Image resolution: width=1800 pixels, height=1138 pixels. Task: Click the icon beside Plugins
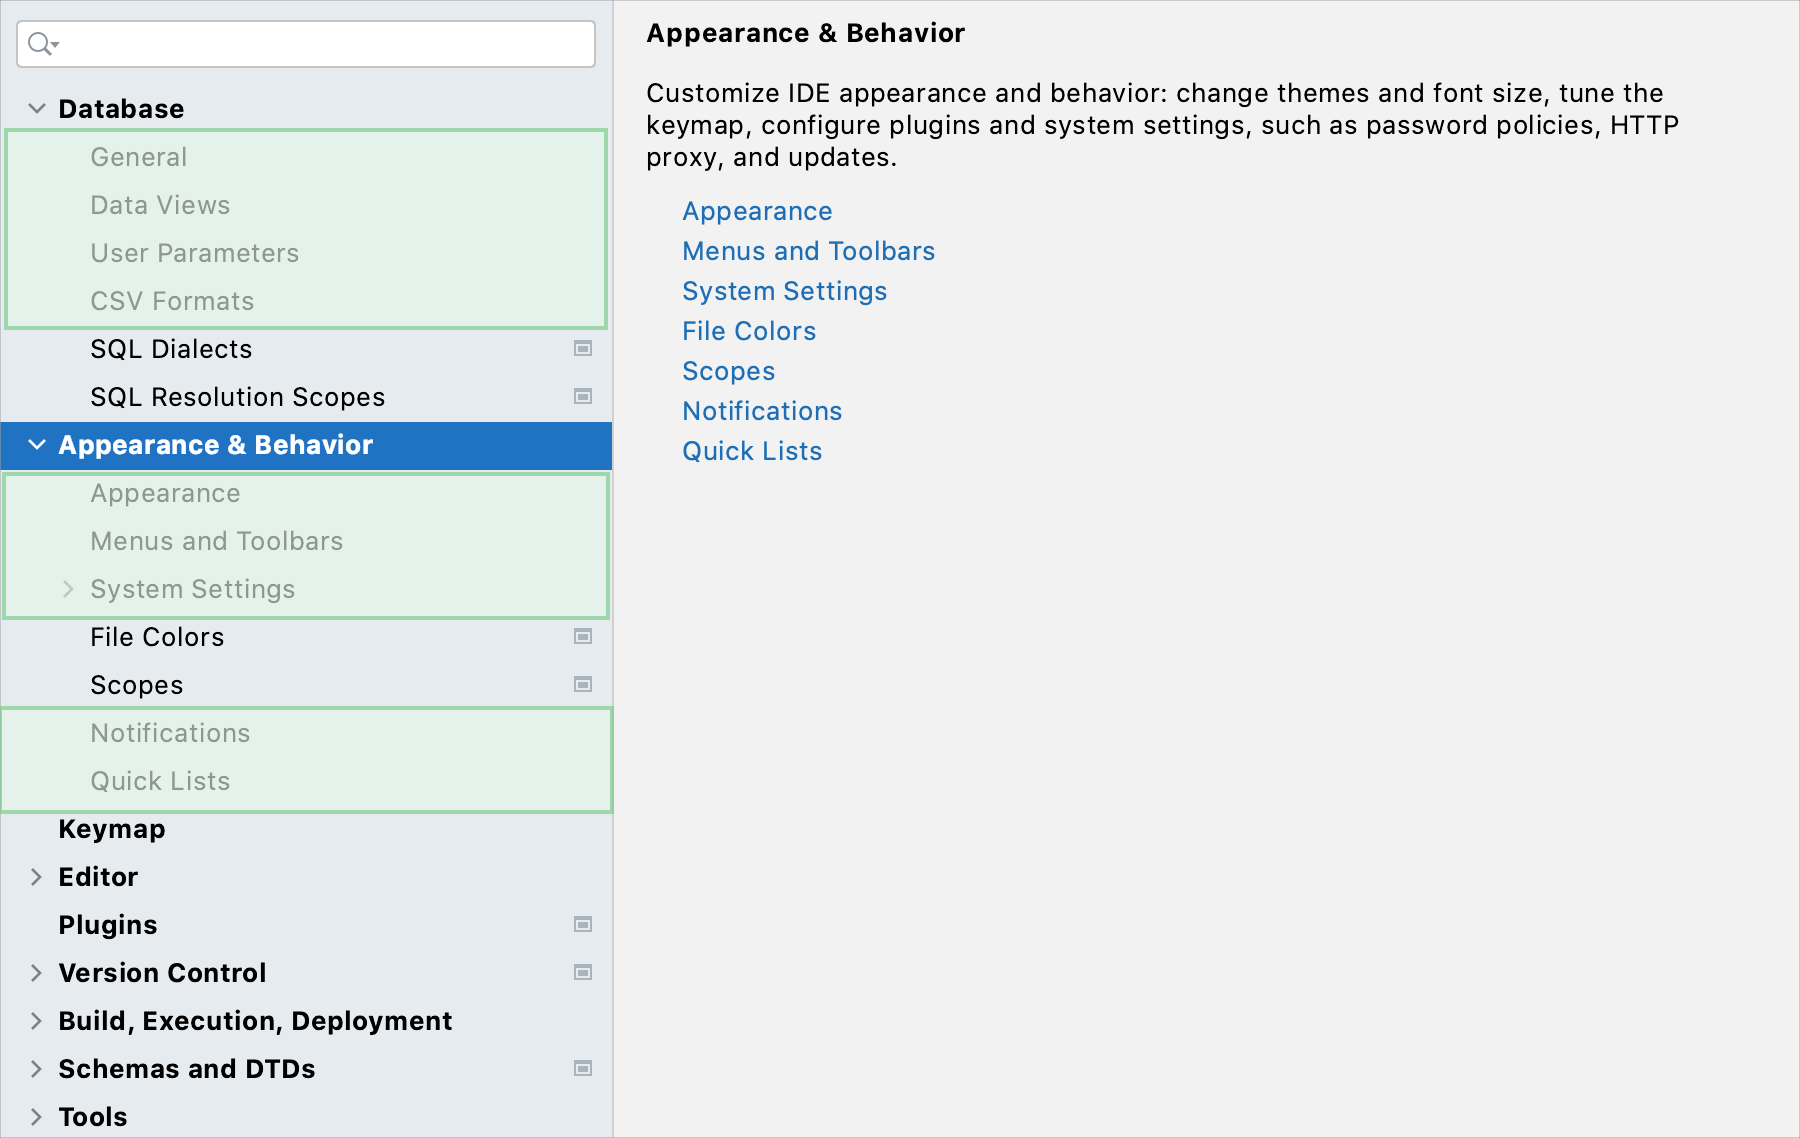tap(581, 924)
